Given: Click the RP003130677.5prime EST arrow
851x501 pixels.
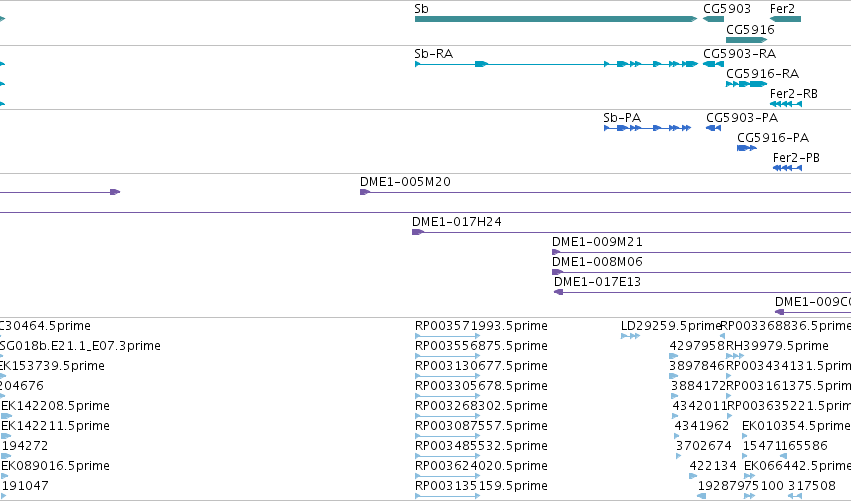Looking at the screenshot, I should (x=447, y=376).
